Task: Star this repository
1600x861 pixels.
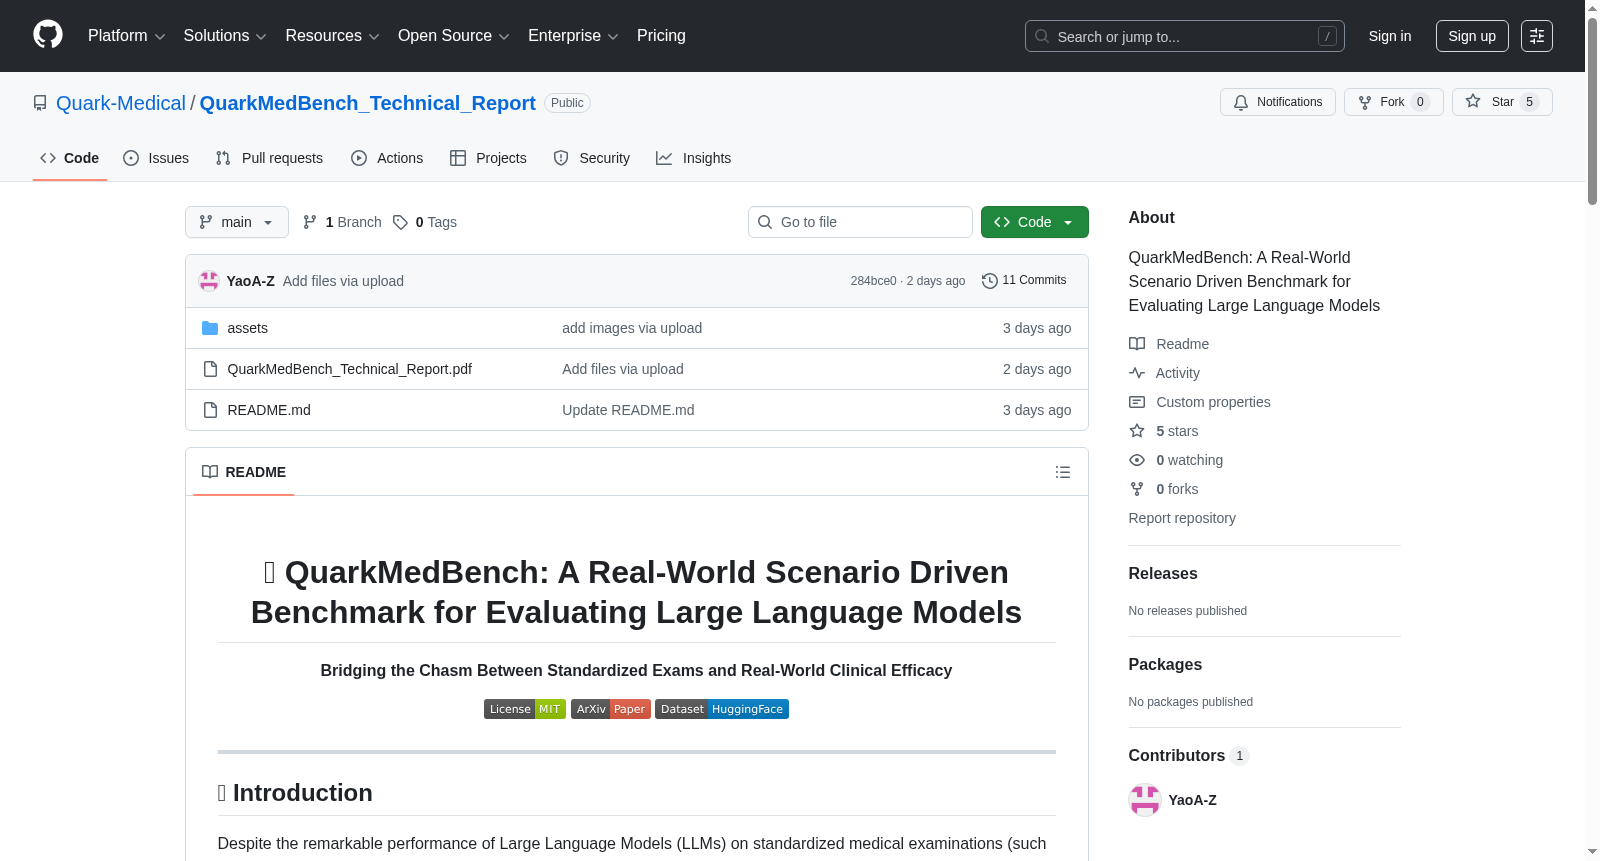Action: point(1502,102)
